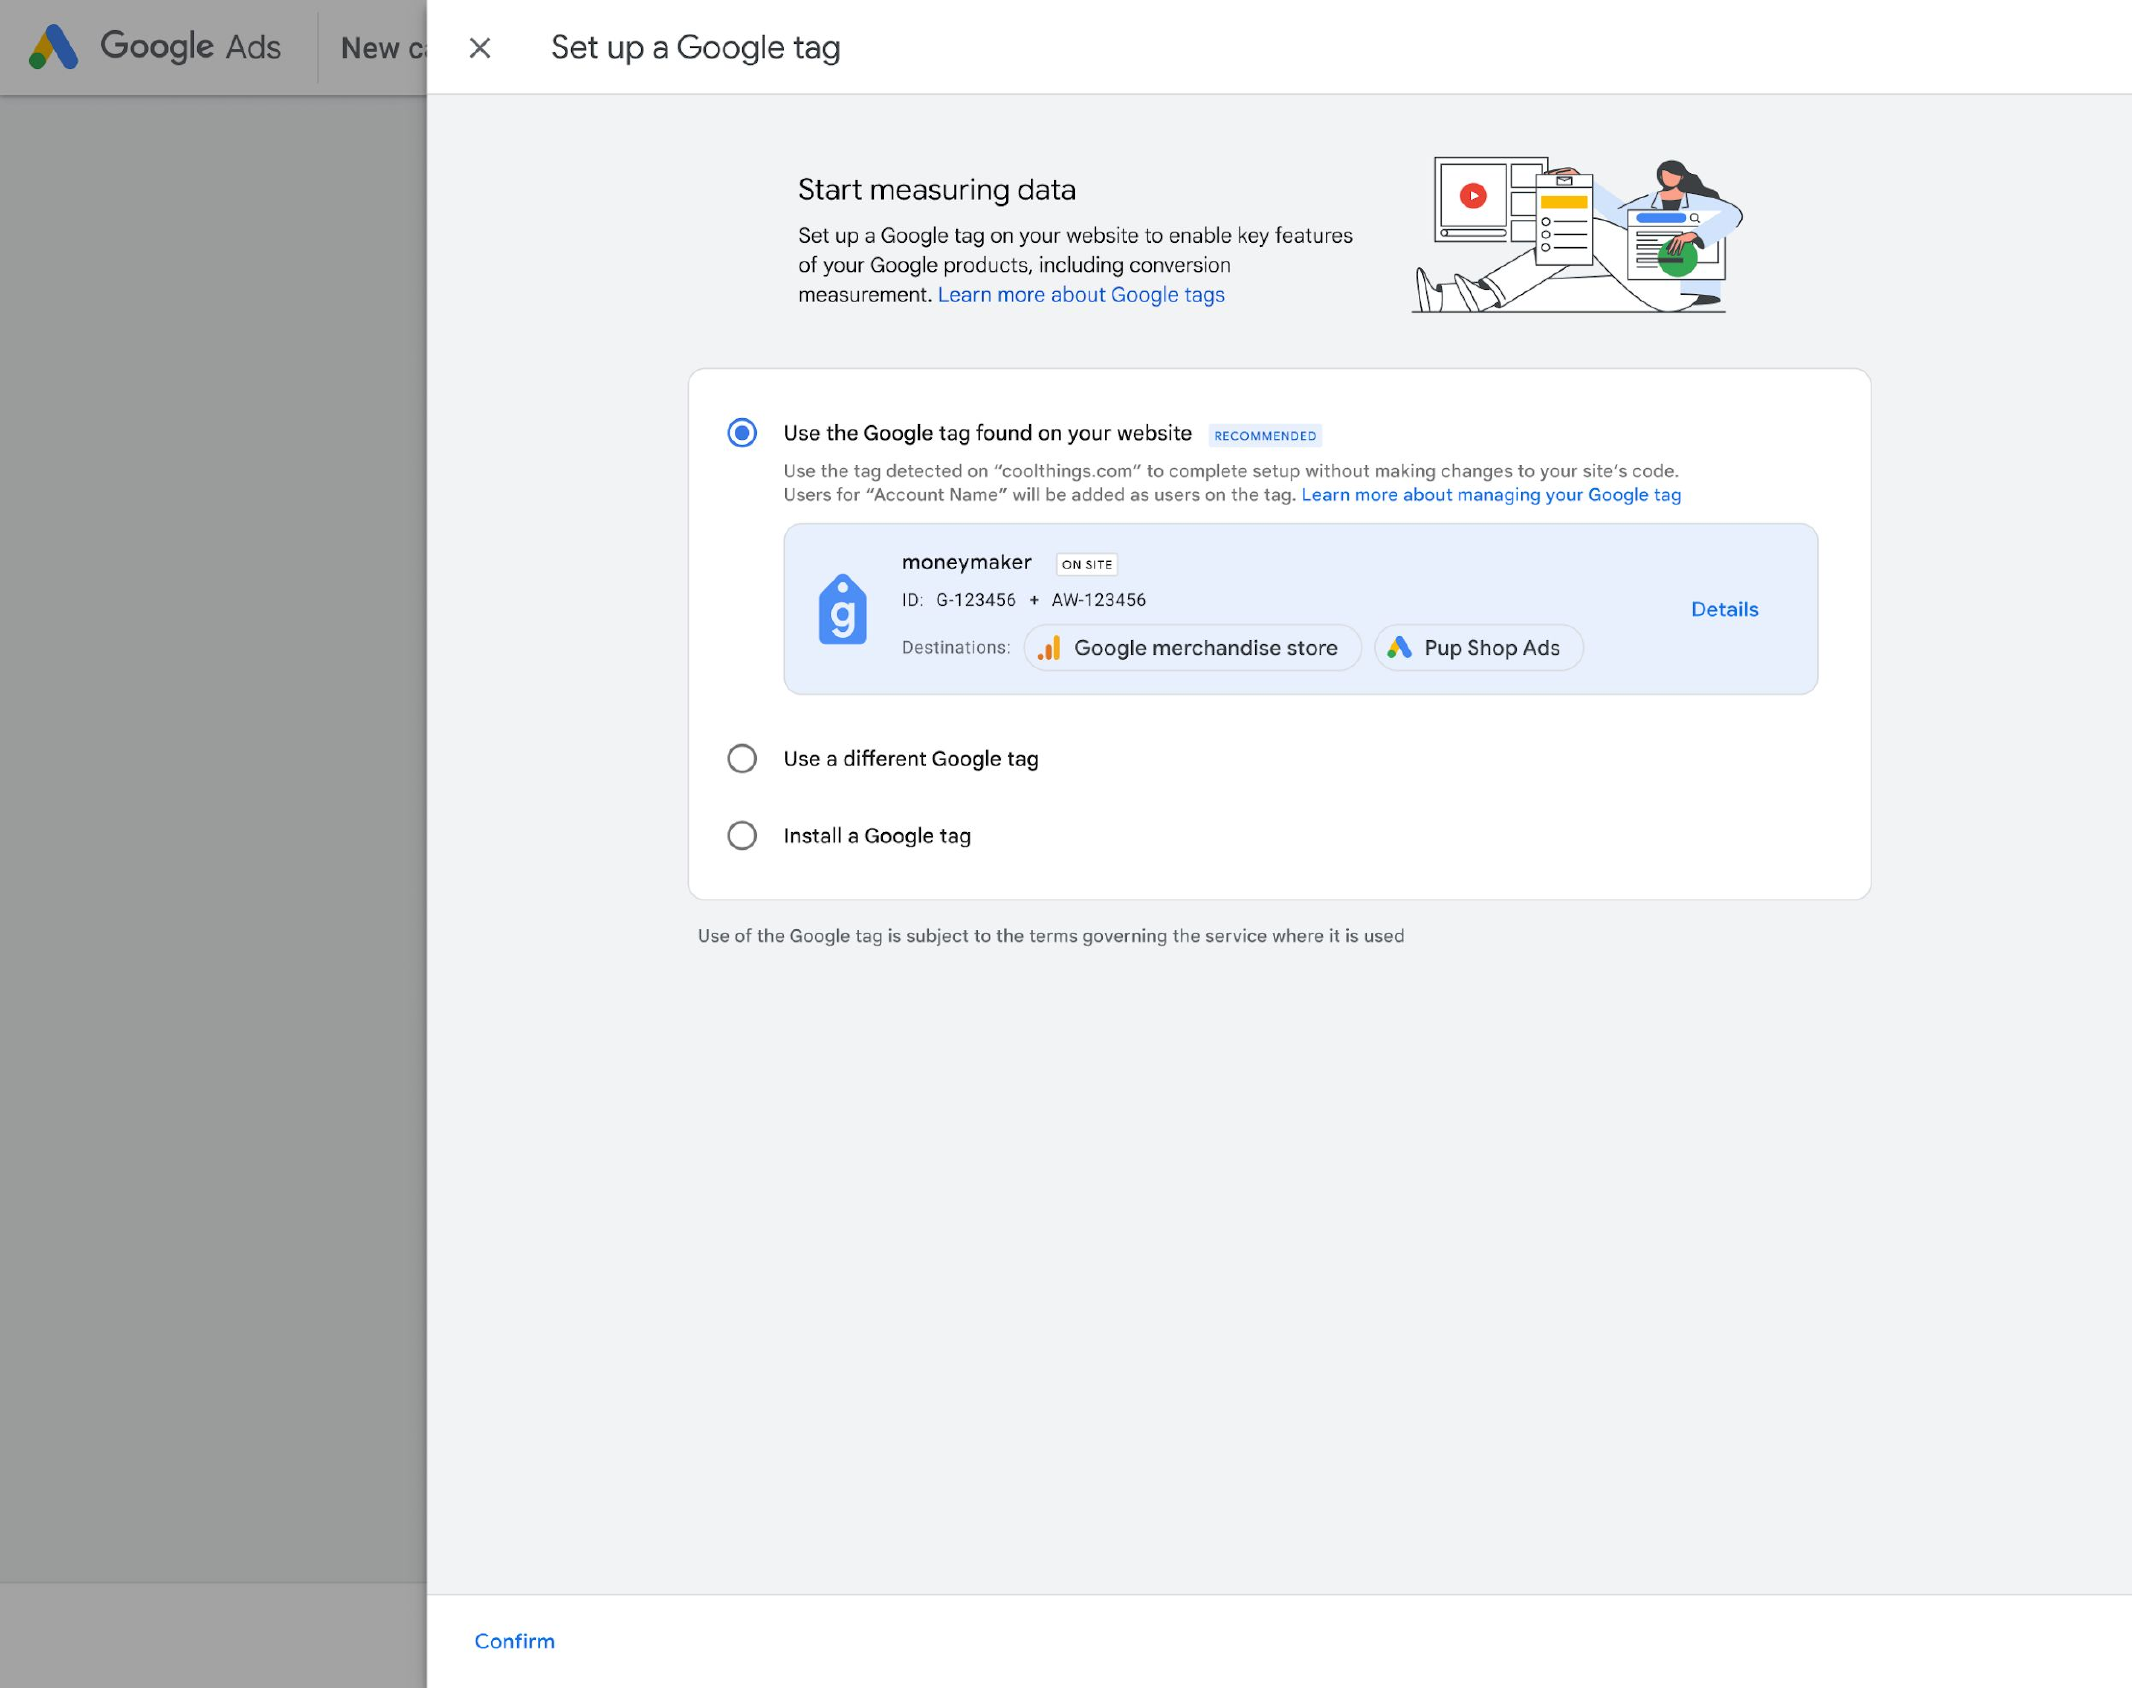The height and width of the screenshot is (1688, 2132).
Task: View Details of the moneymaker tag
Action: tap(1724, 609)
